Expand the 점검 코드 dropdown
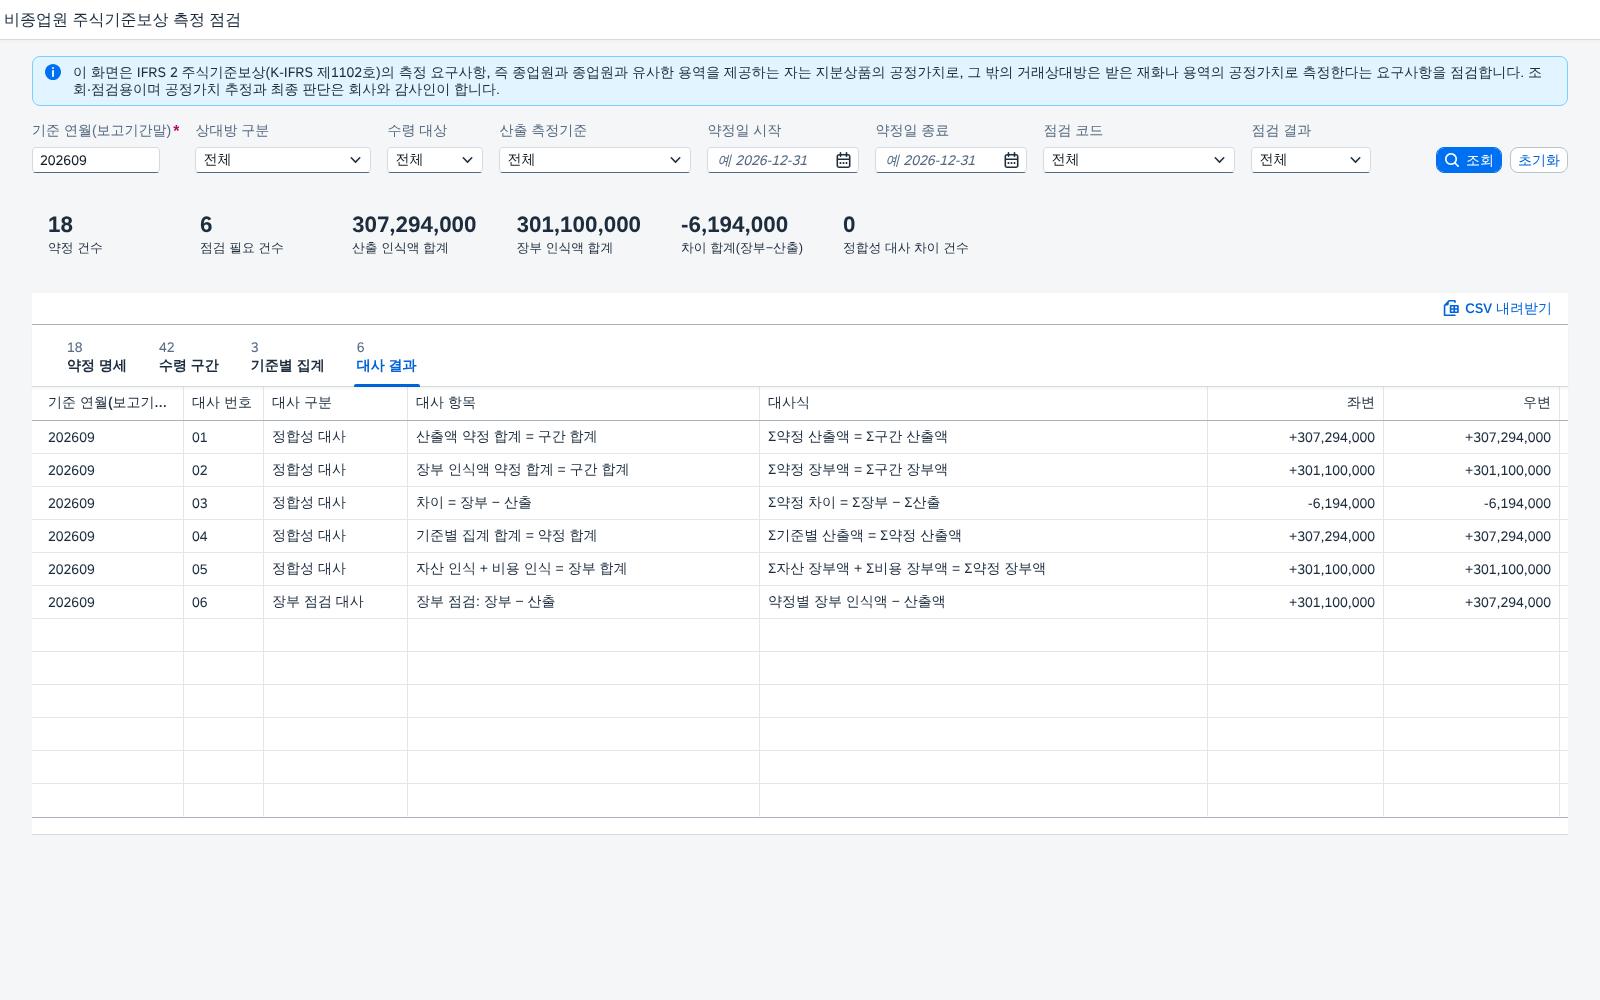Viewport: 1600px width, 1000px height. click(1139, 160)
